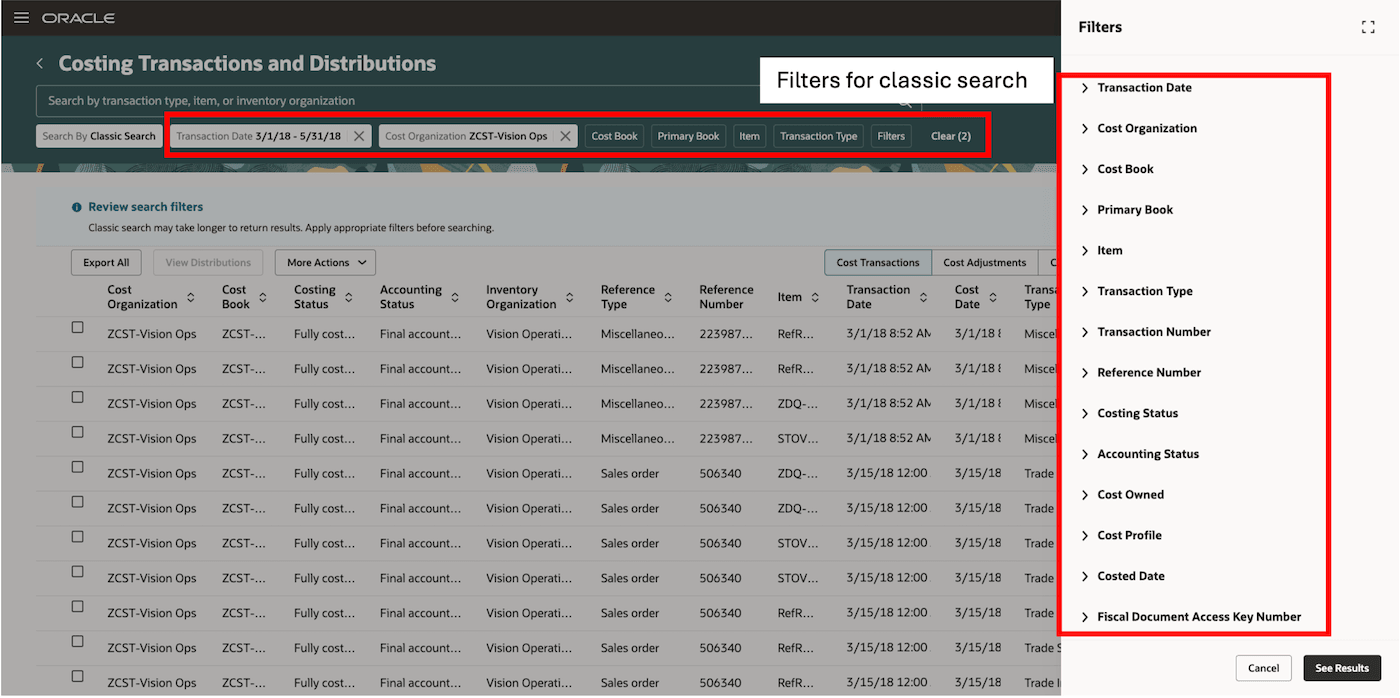
Task: Click the Filters chip
Action: pos(891,136)
